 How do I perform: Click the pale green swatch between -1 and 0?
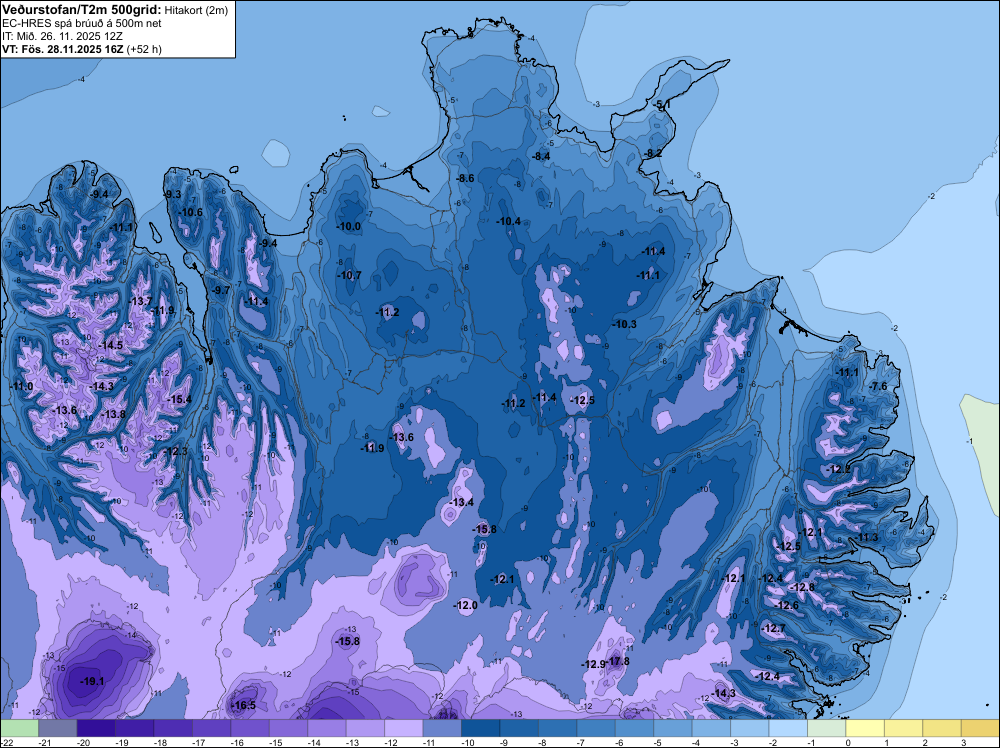[827, 728]
